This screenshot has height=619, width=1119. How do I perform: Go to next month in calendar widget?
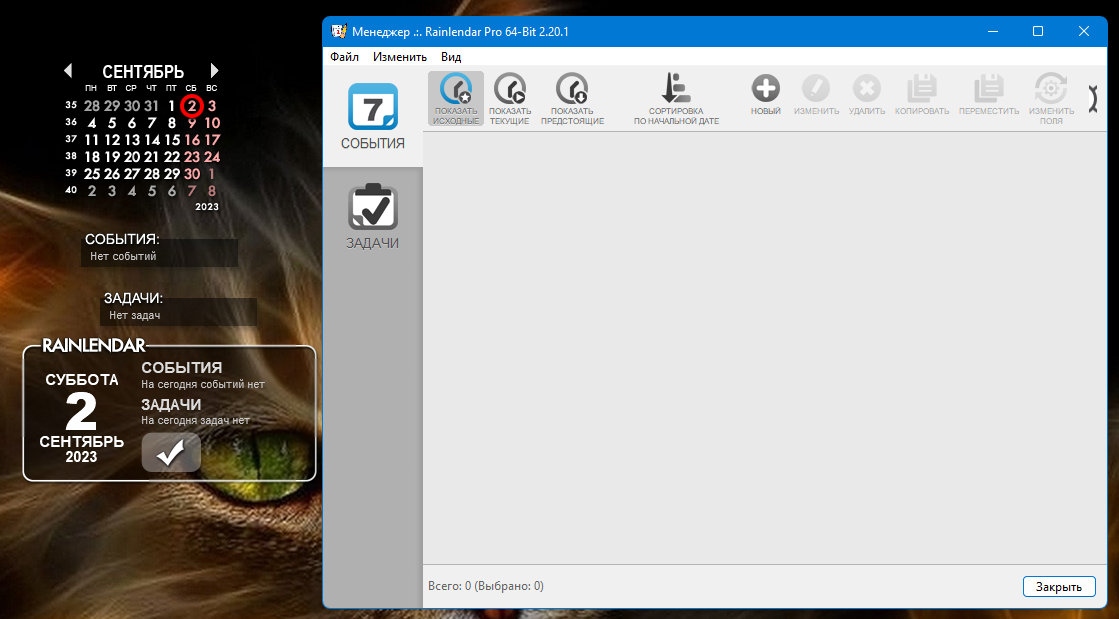[214, 71]
